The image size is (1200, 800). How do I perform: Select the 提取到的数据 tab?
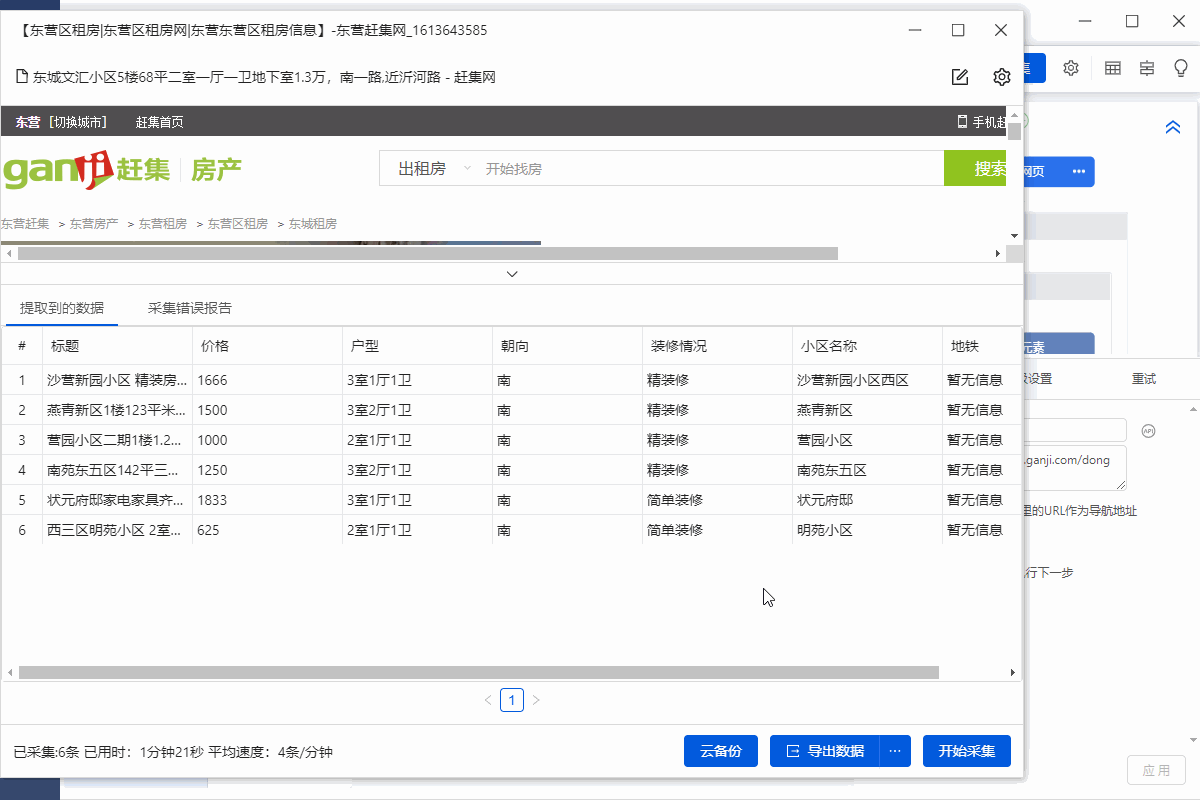(x=62, y=308)
